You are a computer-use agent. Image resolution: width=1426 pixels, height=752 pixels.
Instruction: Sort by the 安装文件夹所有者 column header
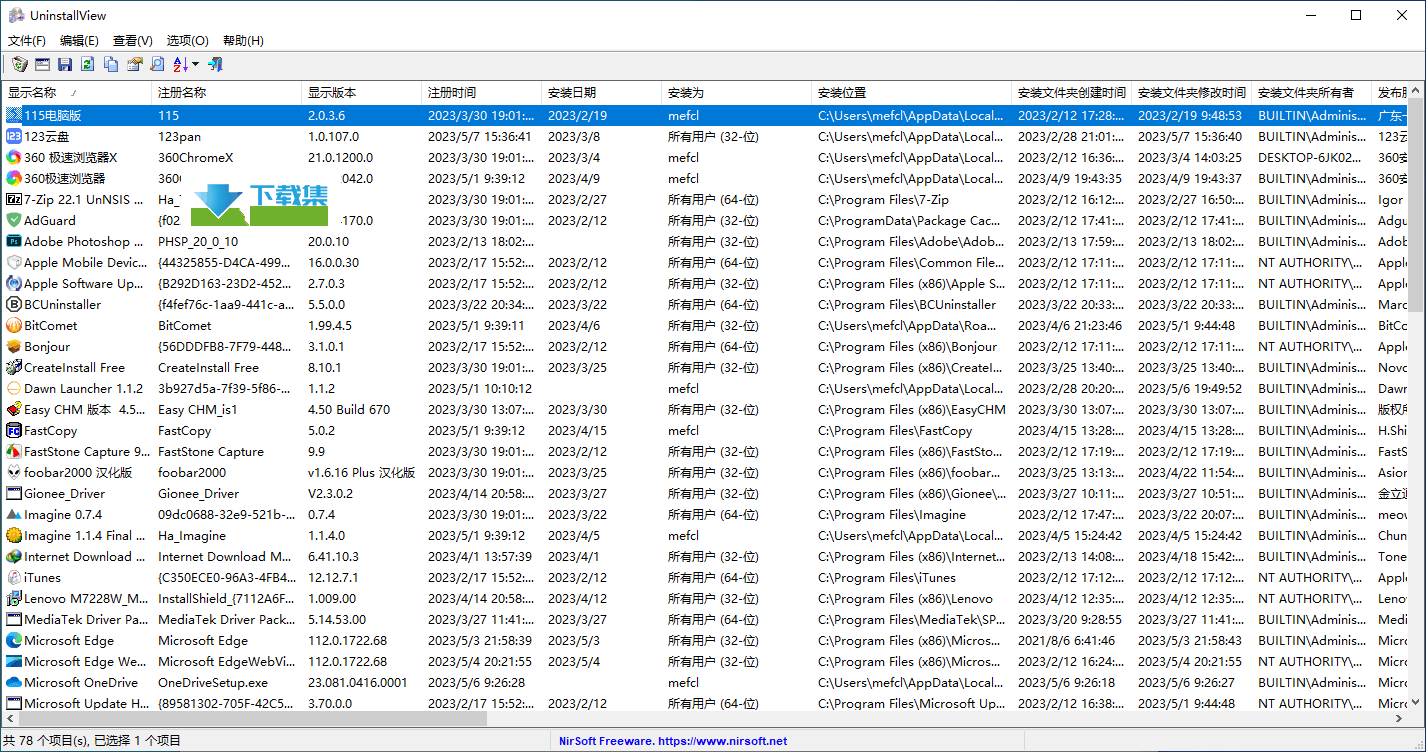(1312, 92)
